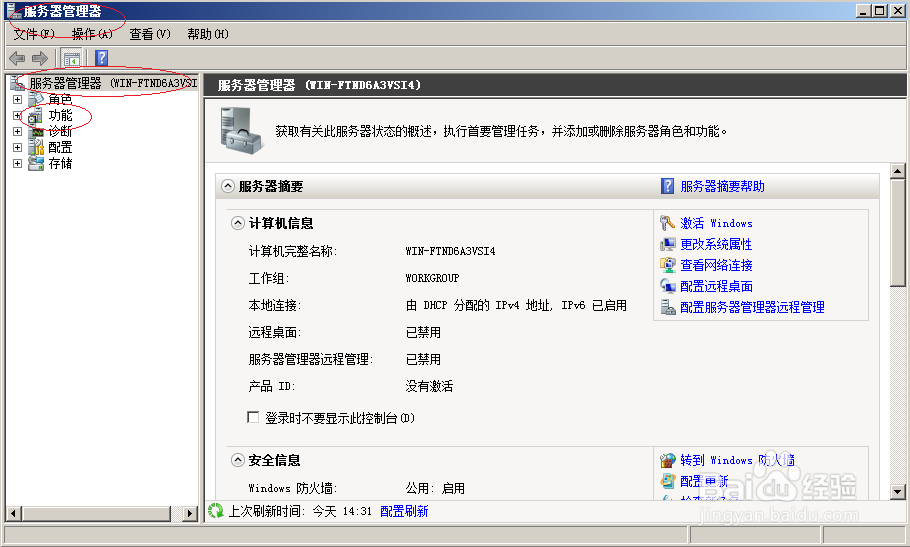Image resolution: width=910 pixels, height=547 pixels.
Task: Click the key icon beside 激活 Windows
Action: coord(667,223)
